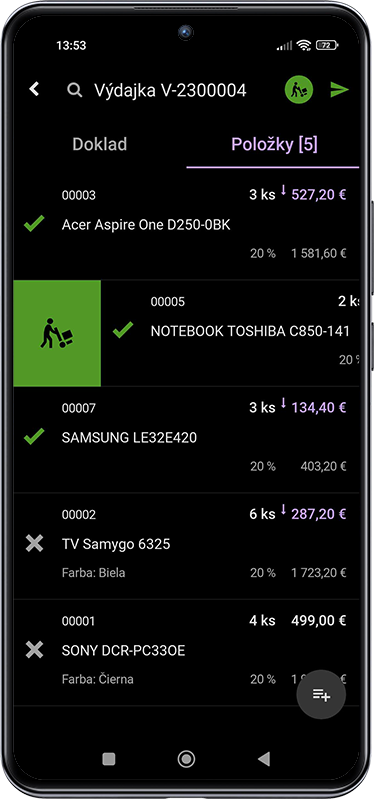
Task: Switch to the Doklad tab
Action: tap(99, 144)
